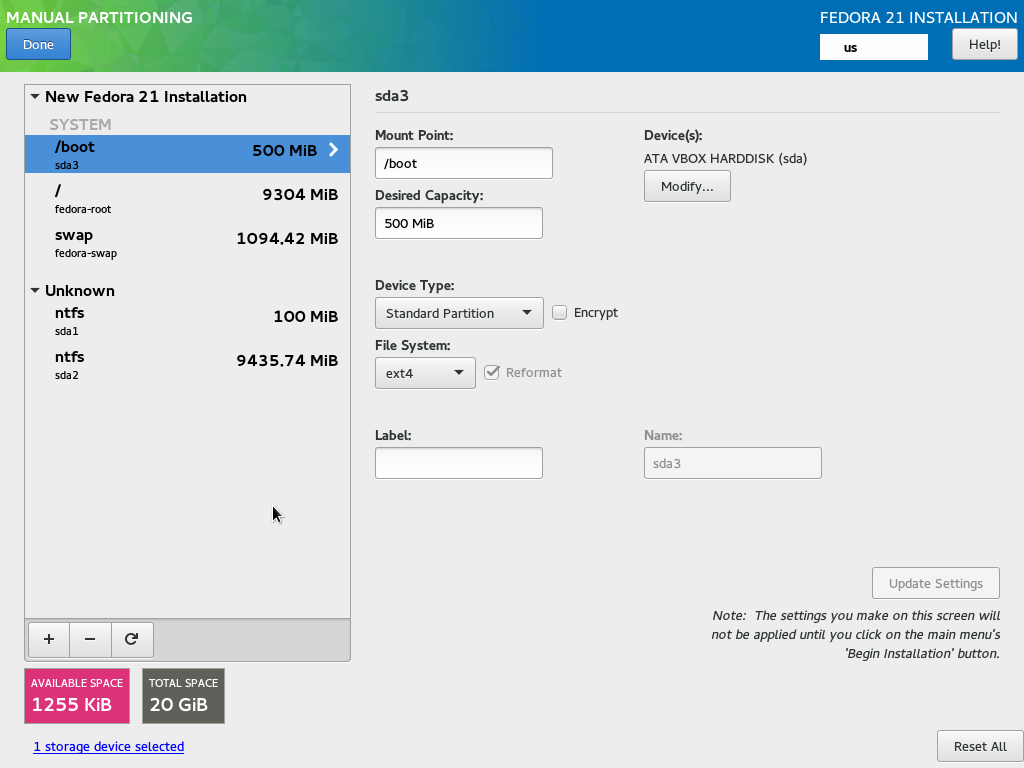Click the Desired Capacity input field
The image size is (1024, 768).
459,223
